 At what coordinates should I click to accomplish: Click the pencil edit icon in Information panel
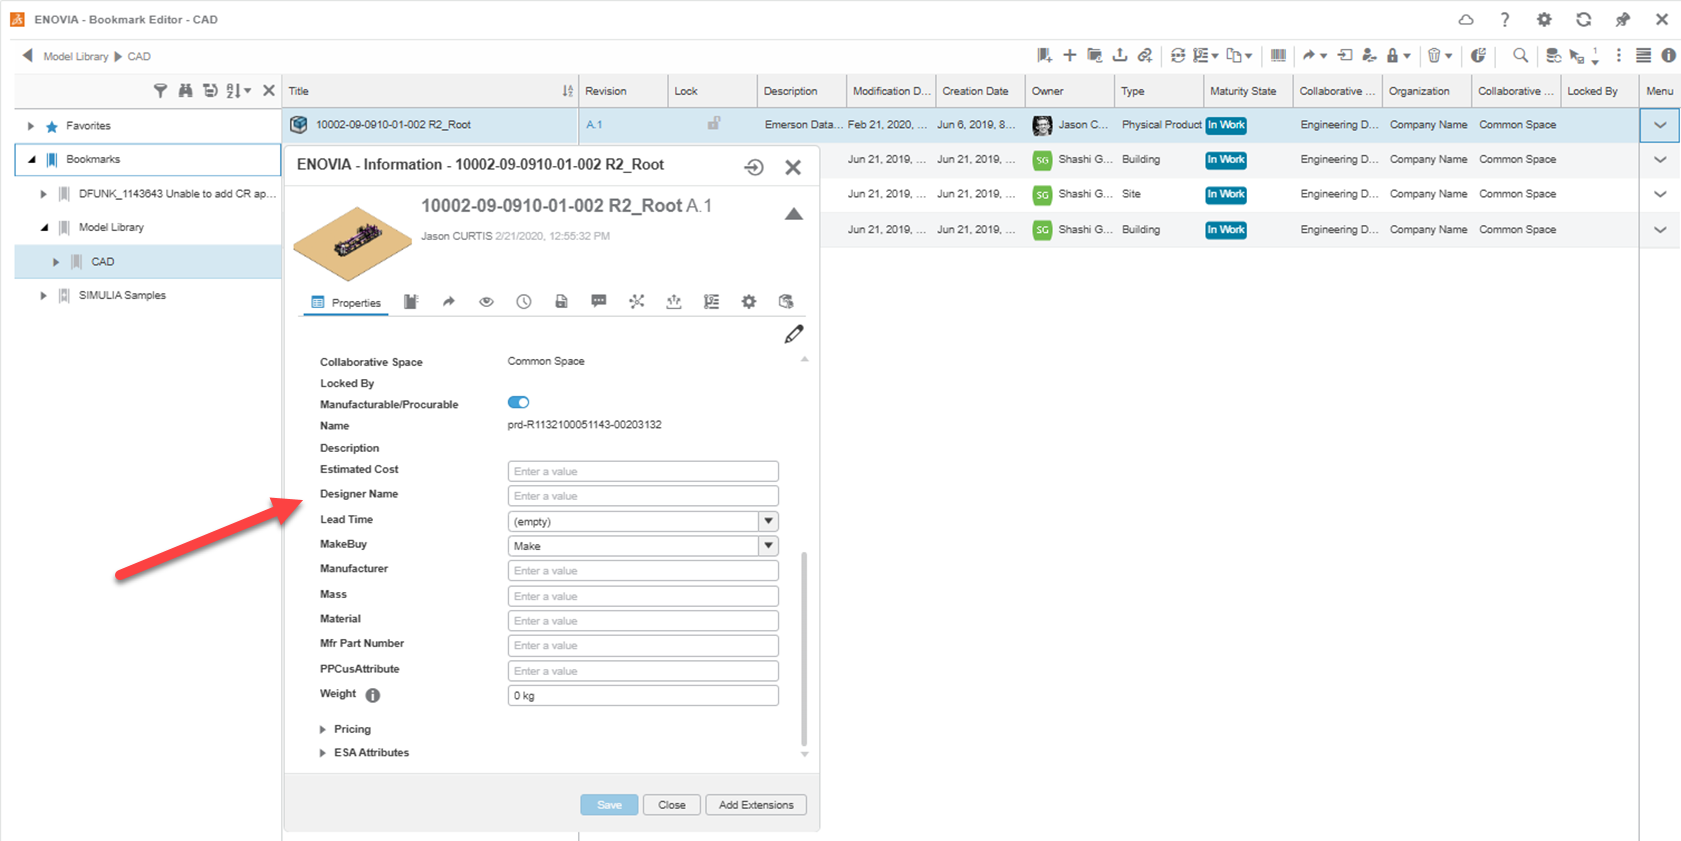click(x=793, y=334)
